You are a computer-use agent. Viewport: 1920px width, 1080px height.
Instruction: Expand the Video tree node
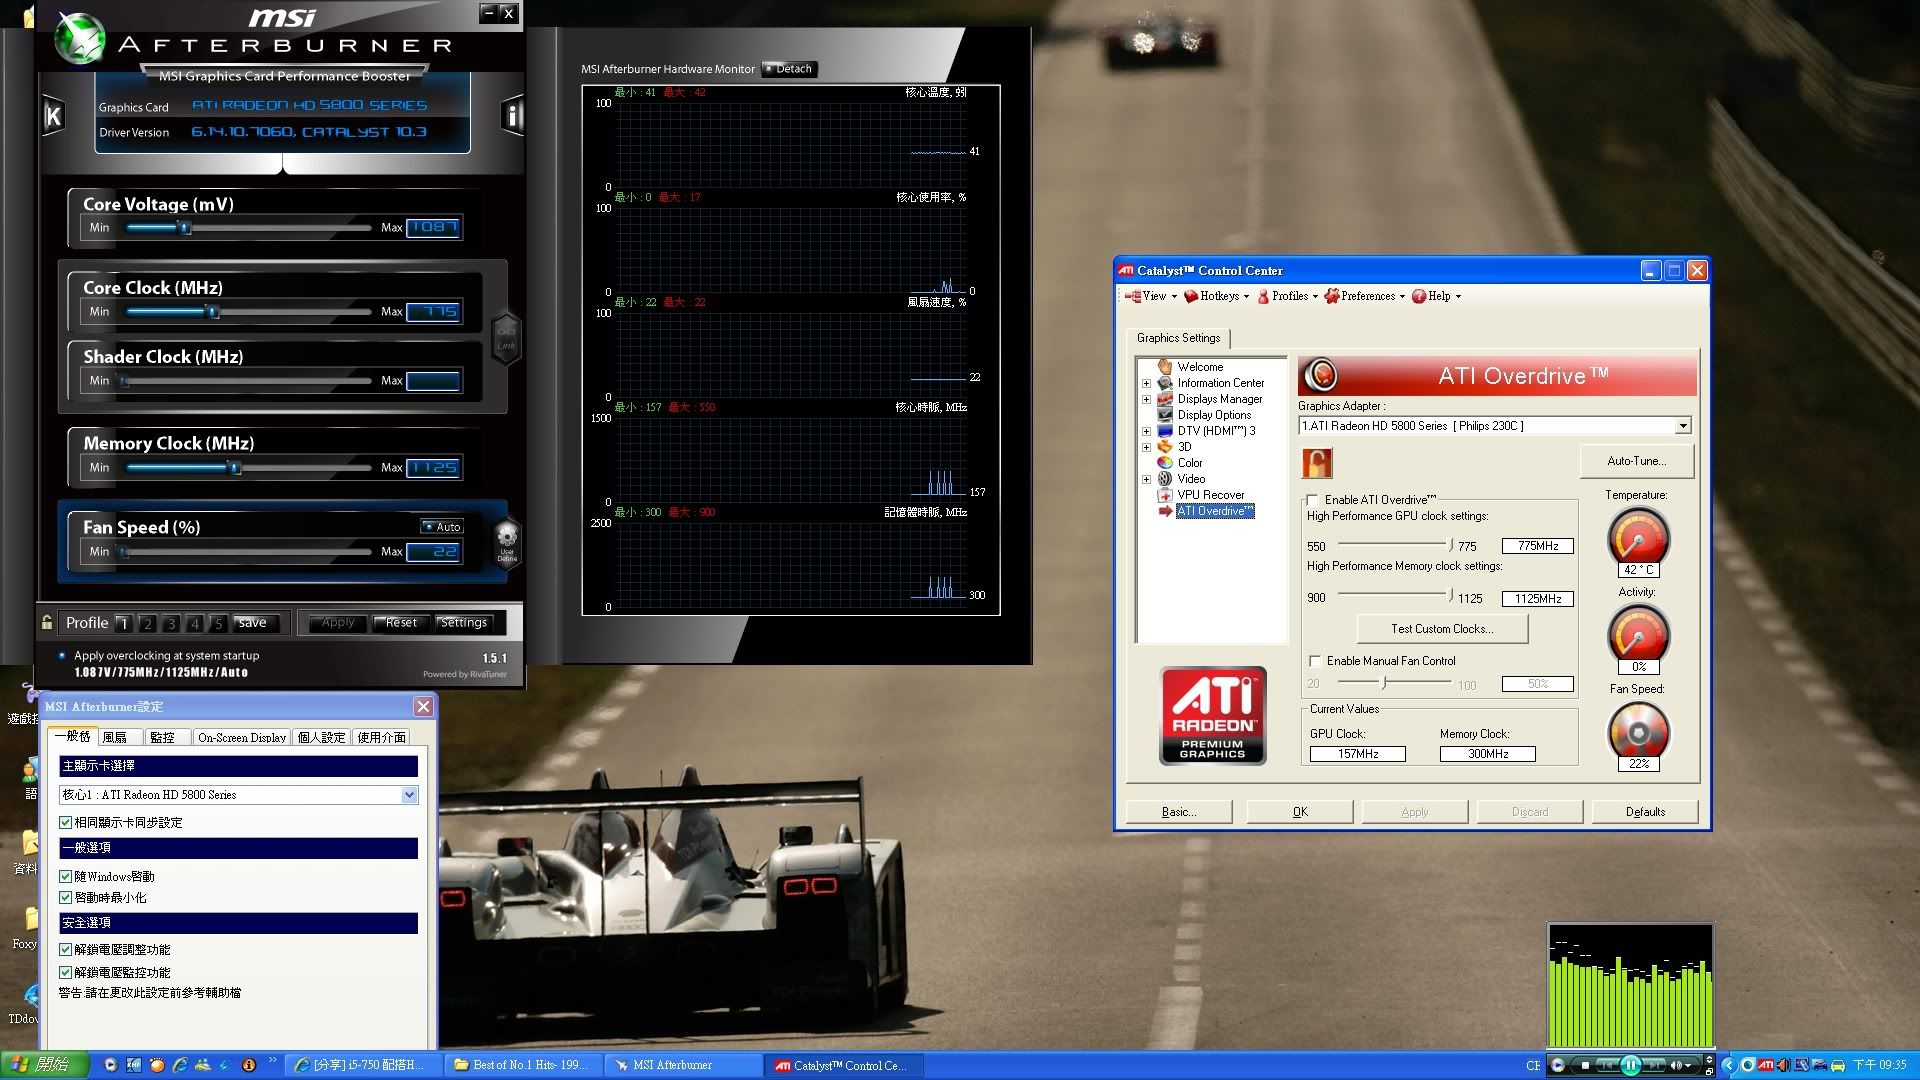[x=1146, y=479]
